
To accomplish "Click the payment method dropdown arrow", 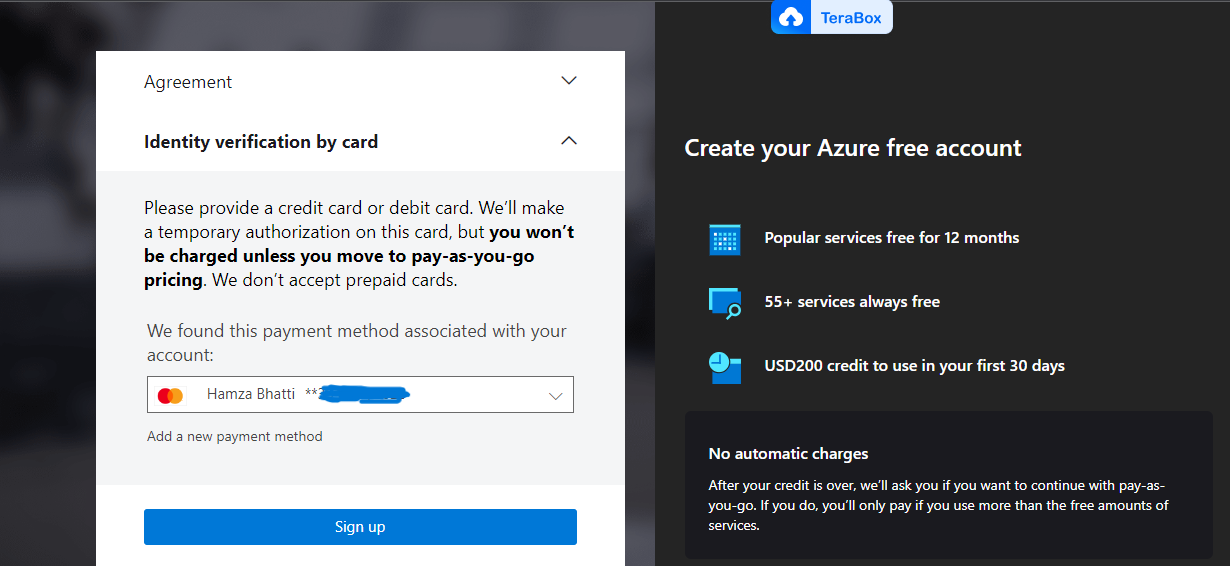I will coord(556,396).
